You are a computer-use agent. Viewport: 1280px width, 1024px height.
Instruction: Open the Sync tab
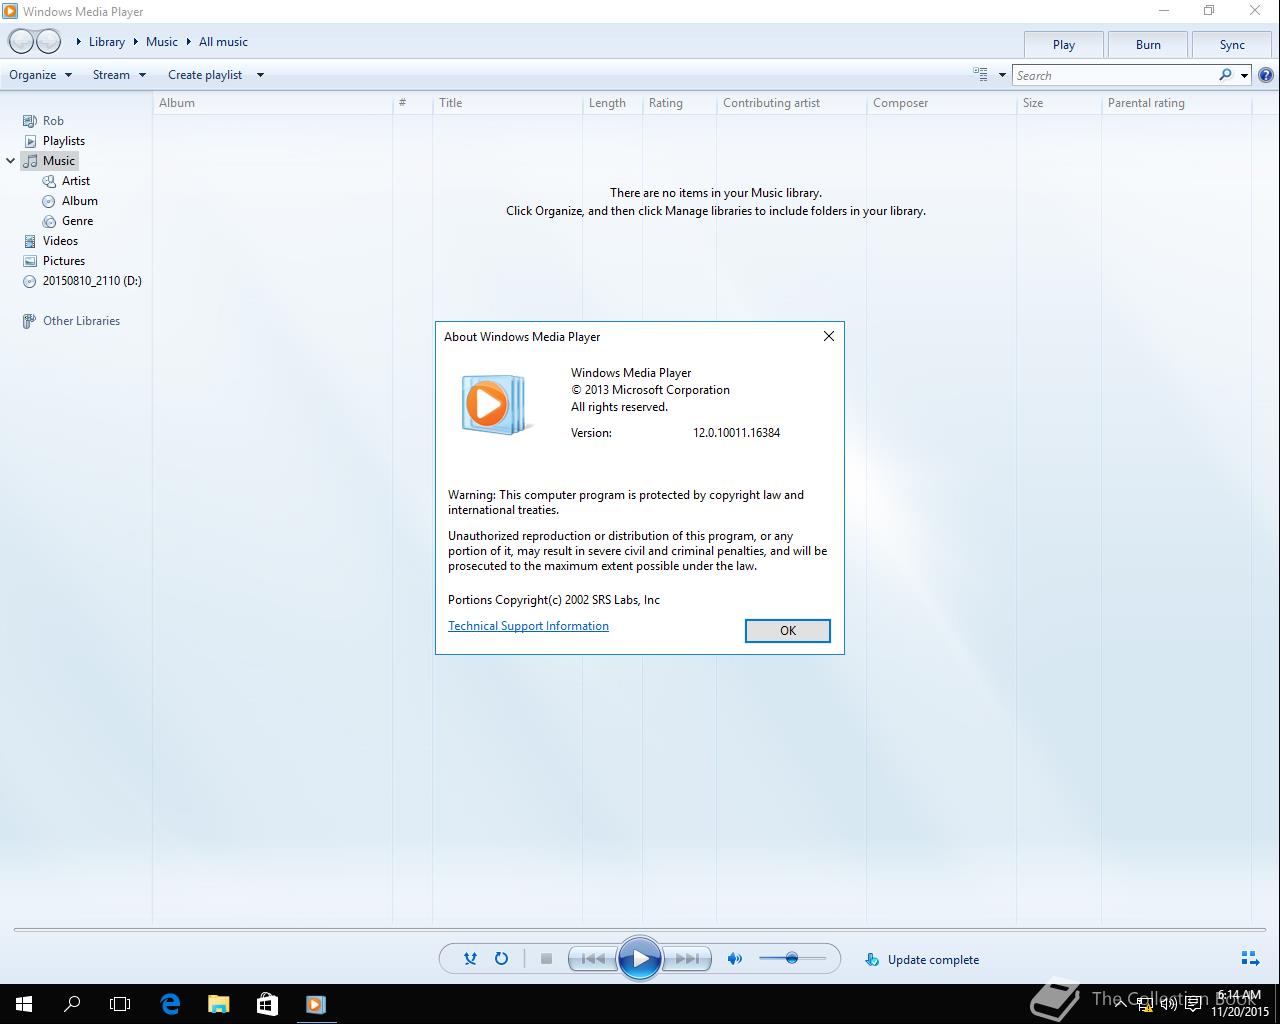pyautogui.click(x=1232, y=45)
